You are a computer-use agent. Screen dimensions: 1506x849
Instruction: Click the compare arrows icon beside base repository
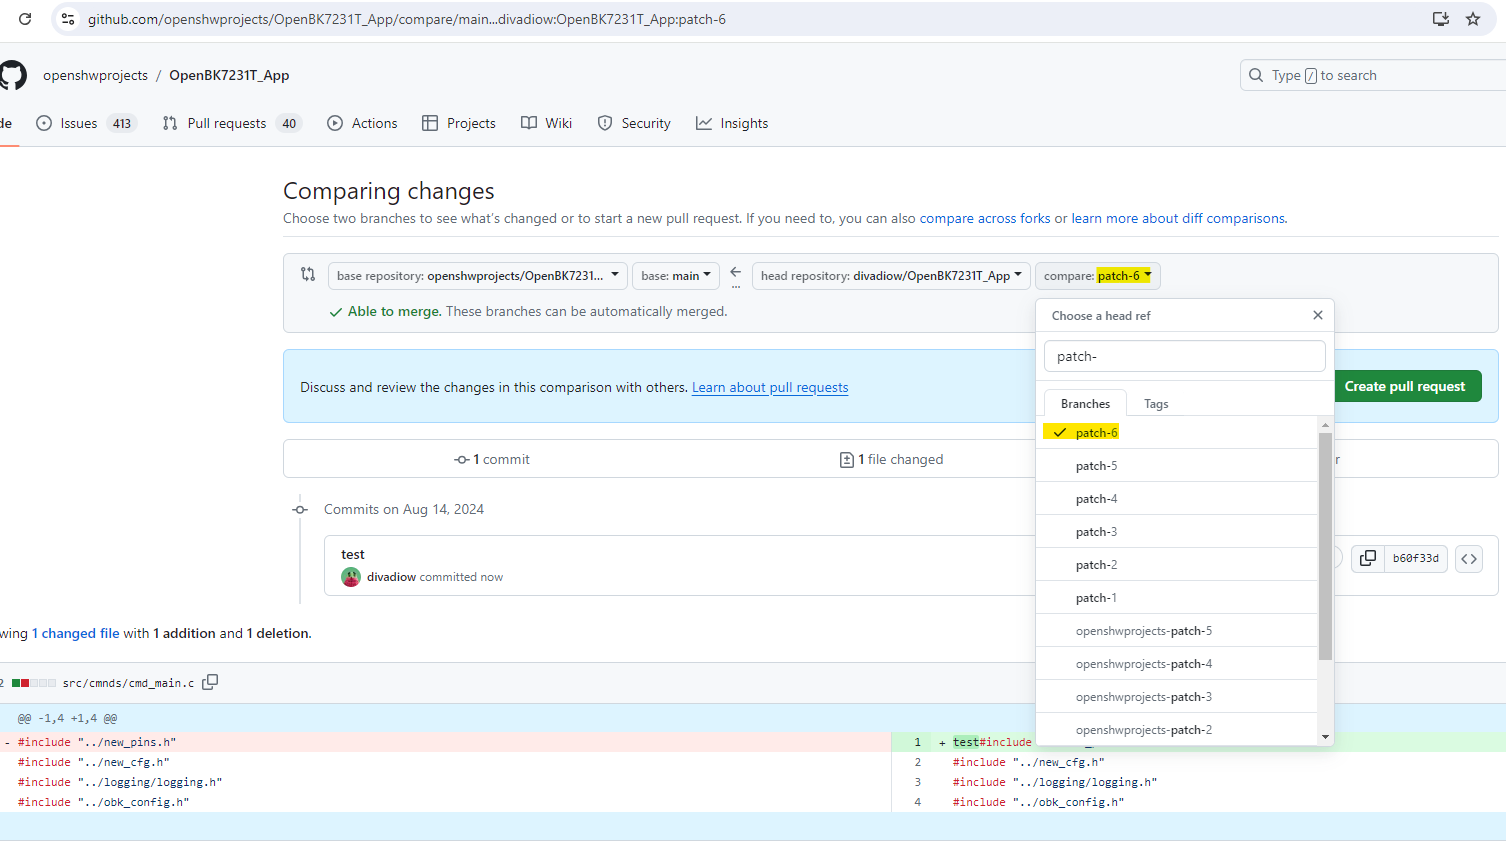click(308, 274)
